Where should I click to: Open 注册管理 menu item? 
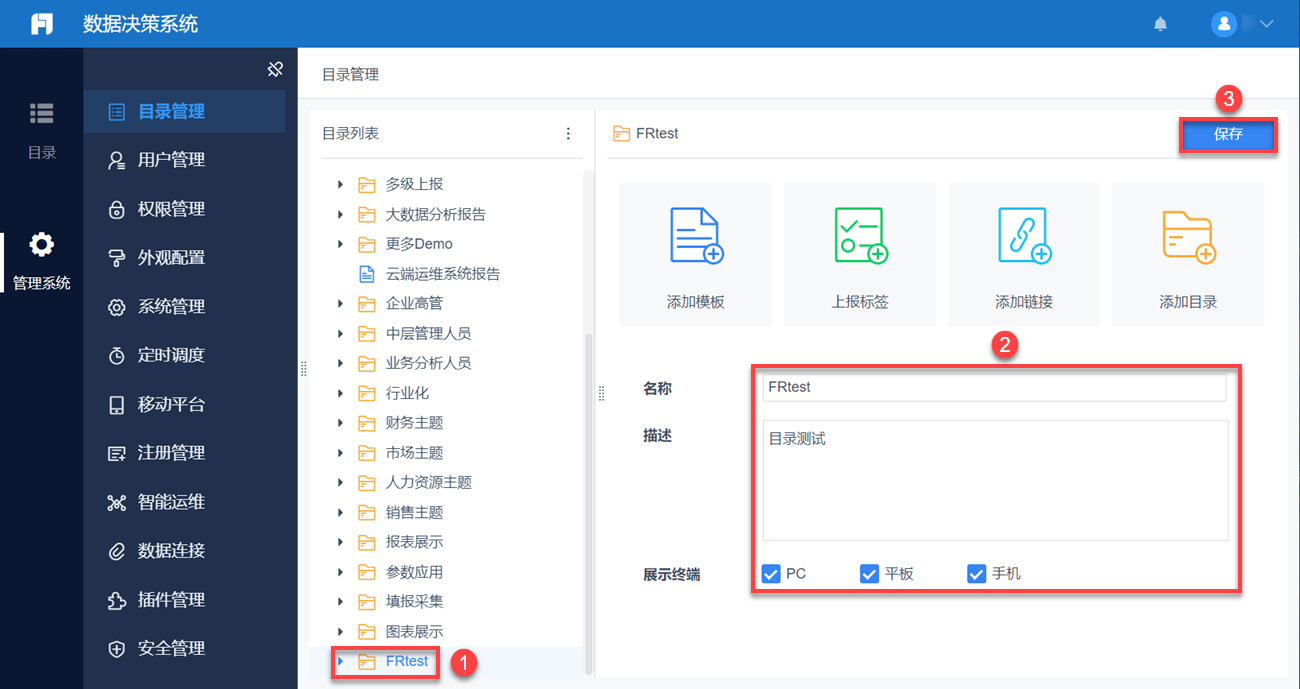[185, 453]
